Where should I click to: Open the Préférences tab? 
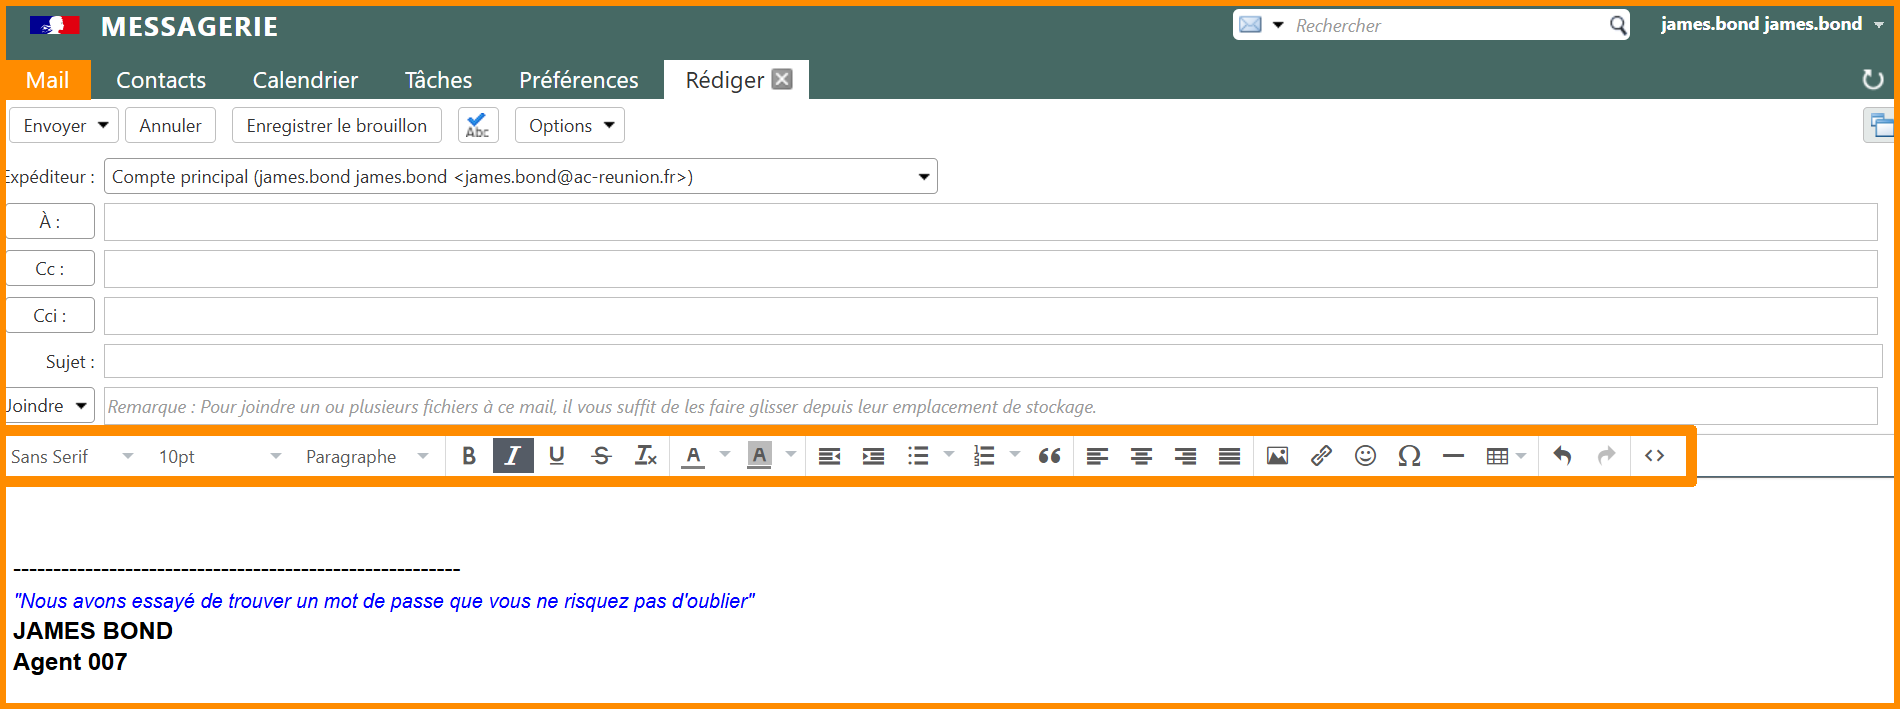tap(578, 80)
